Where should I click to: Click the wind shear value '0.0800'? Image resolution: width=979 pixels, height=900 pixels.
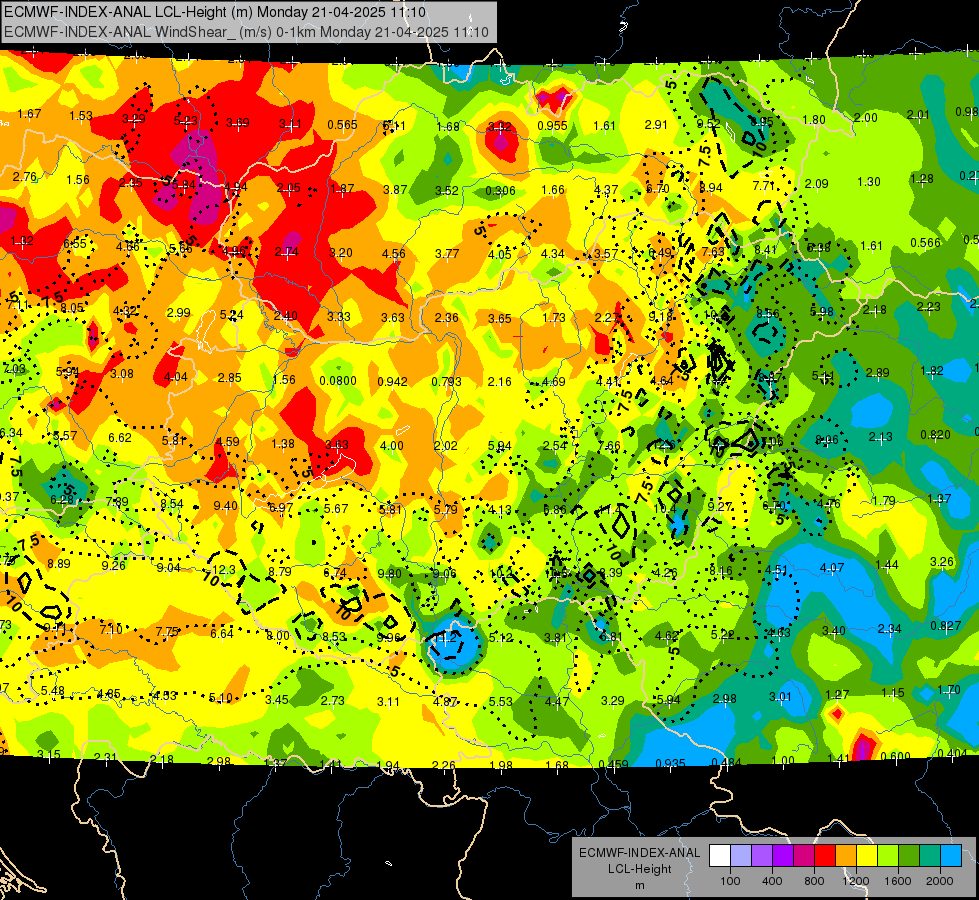338,381
